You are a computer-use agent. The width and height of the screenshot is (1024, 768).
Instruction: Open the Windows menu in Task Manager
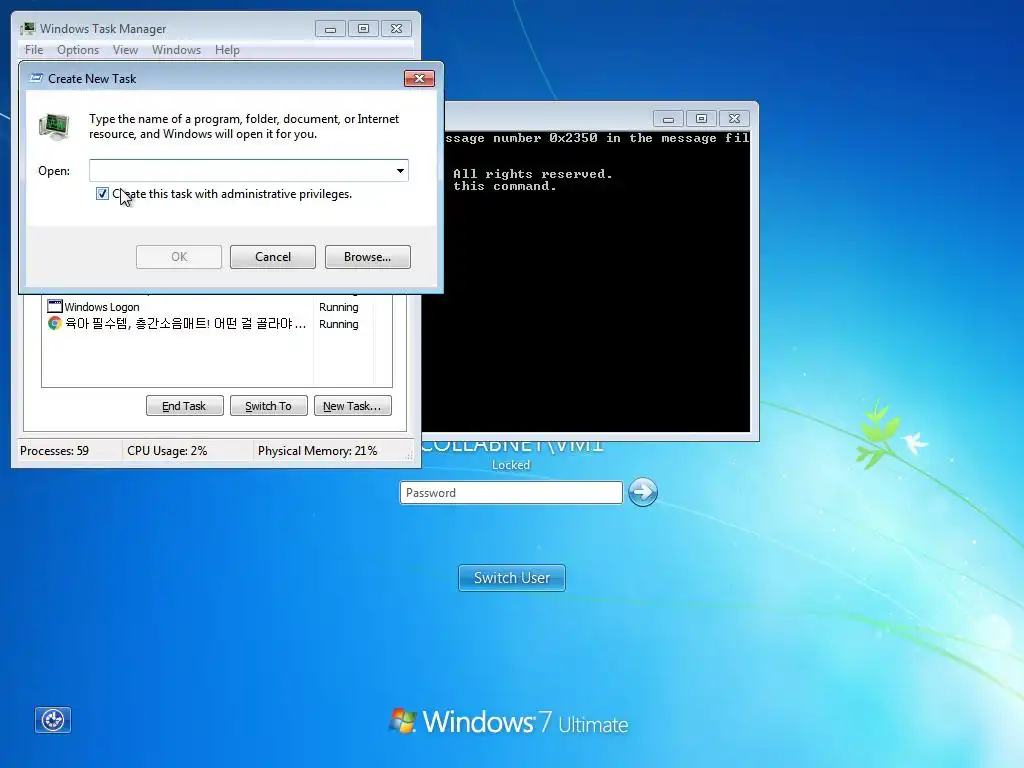pyautogui.click(x=176, y=50)
